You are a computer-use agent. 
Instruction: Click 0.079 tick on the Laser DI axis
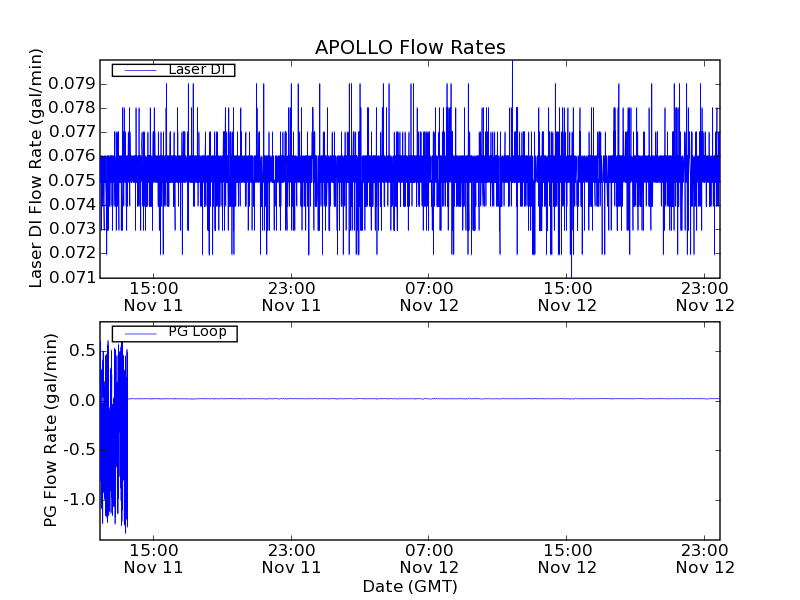point(73,83)
